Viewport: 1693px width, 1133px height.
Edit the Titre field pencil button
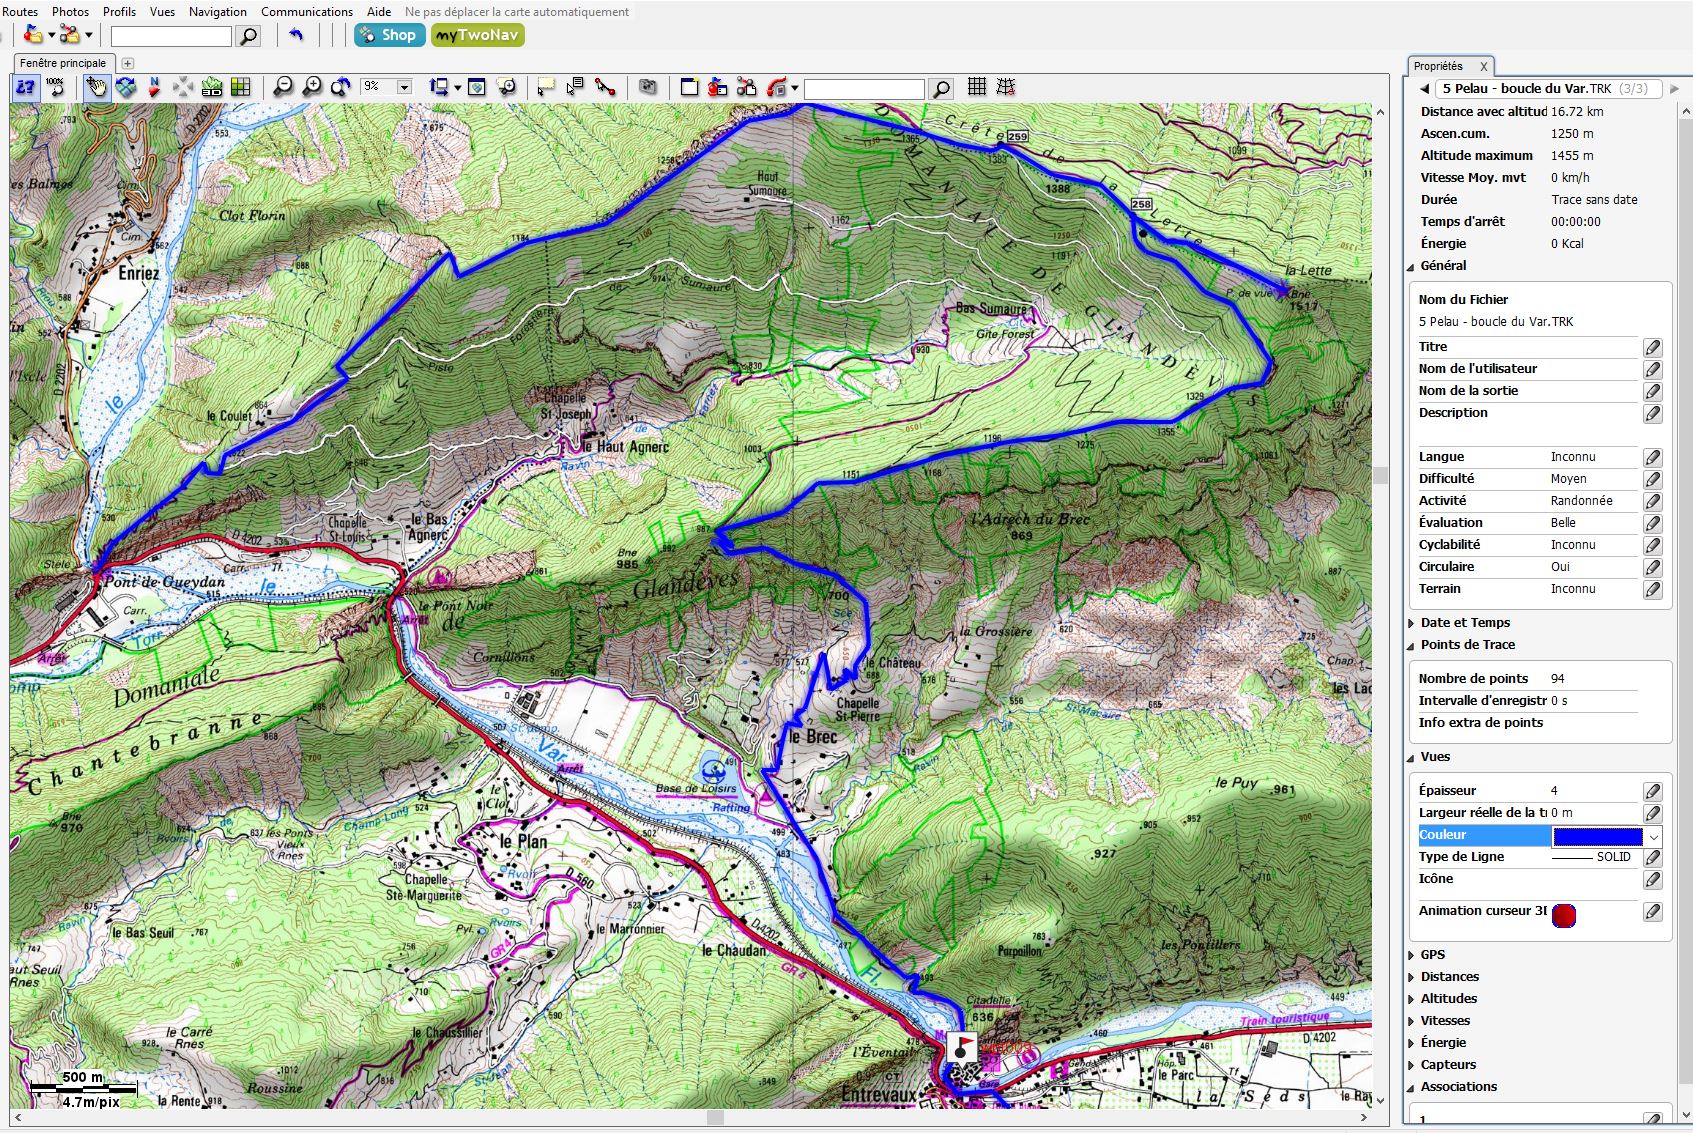point(1652,347)
